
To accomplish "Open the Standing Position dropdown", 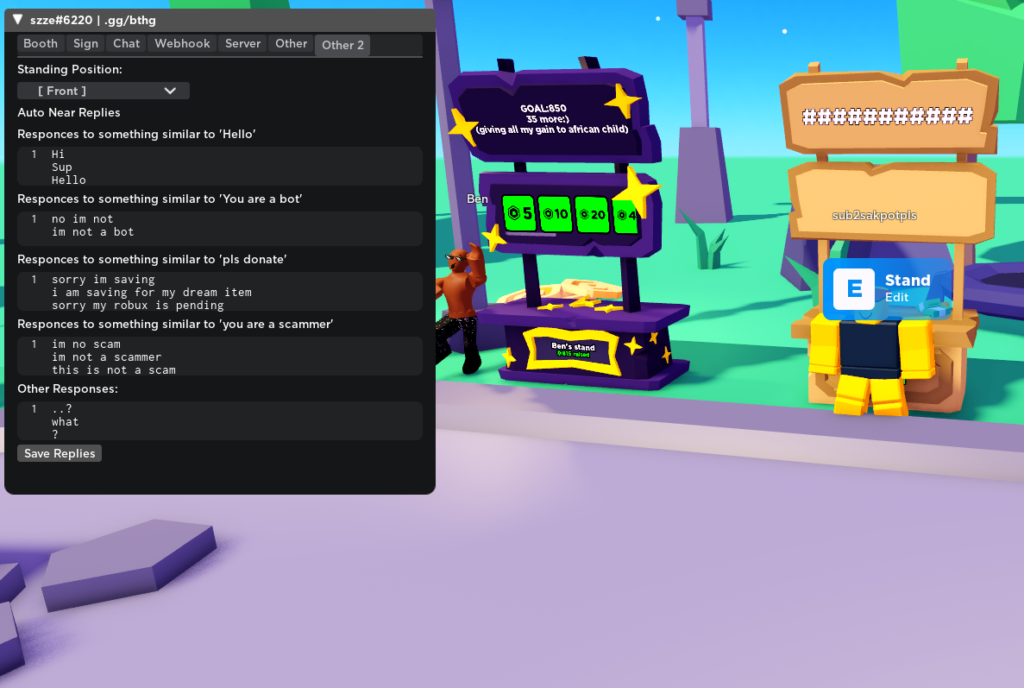I will click(x=103, y=91).
